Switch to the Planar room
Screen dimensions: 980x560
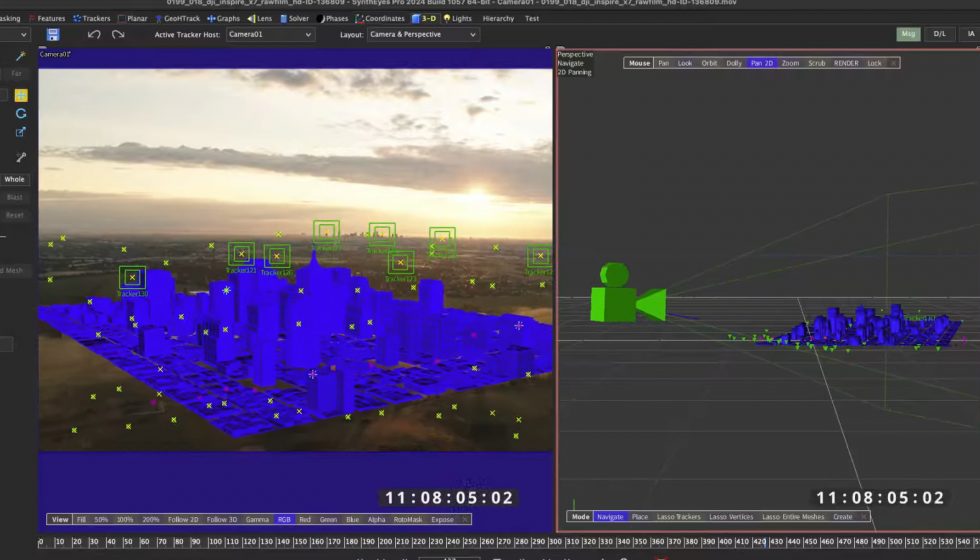click(132, 18)
